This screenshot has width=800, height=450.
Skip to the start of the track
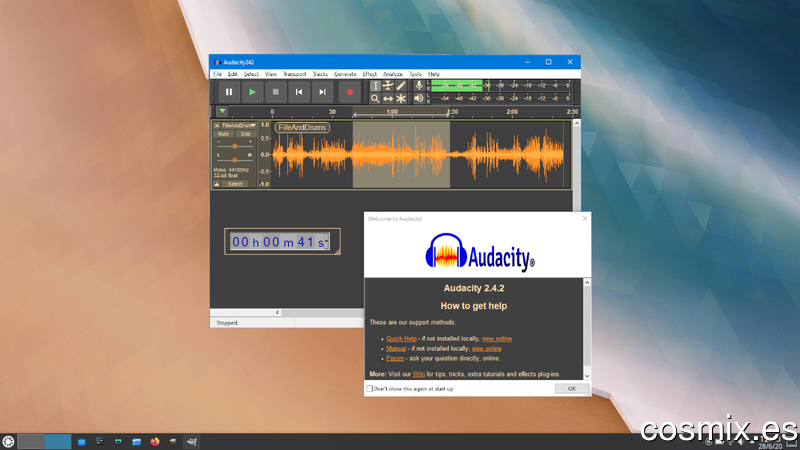click(299, 92)
